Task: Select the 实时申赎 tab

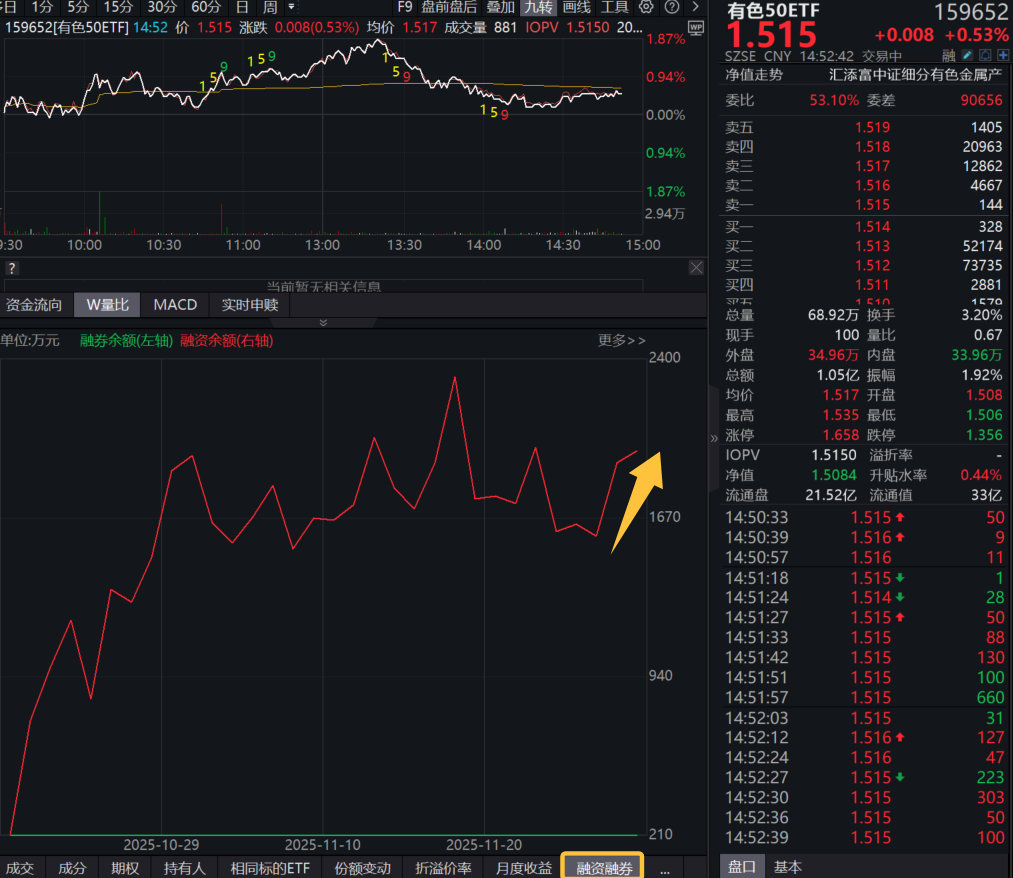Action: tap(249, 305)
